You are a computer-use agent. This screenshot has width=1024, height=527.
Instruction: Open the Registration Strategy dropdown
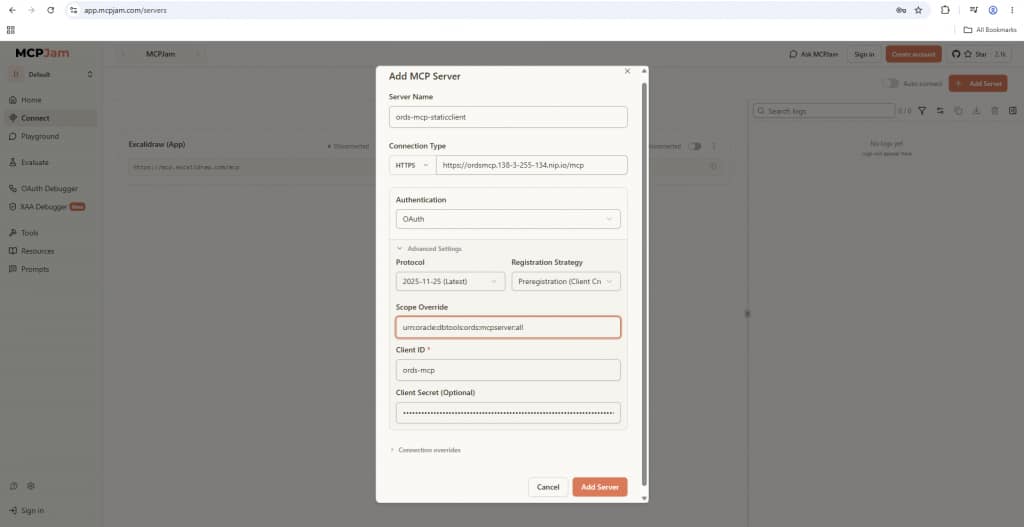click(566, 281)
